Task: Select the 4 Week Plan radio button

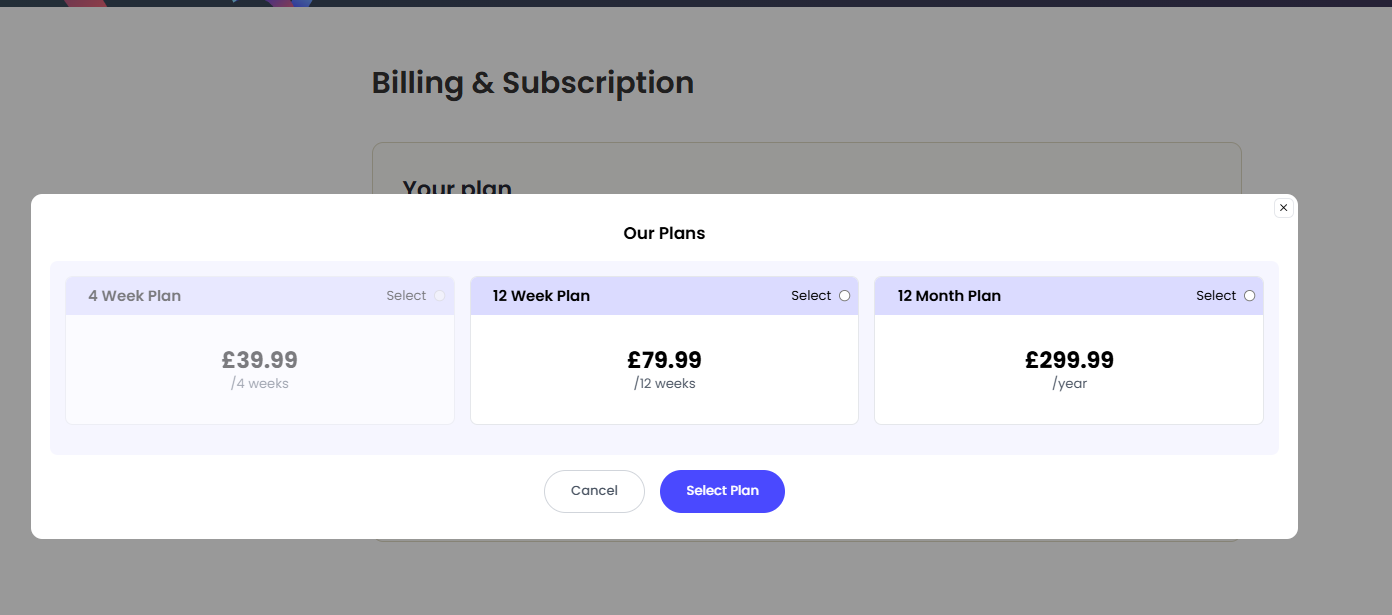Action: pos(440,296)
